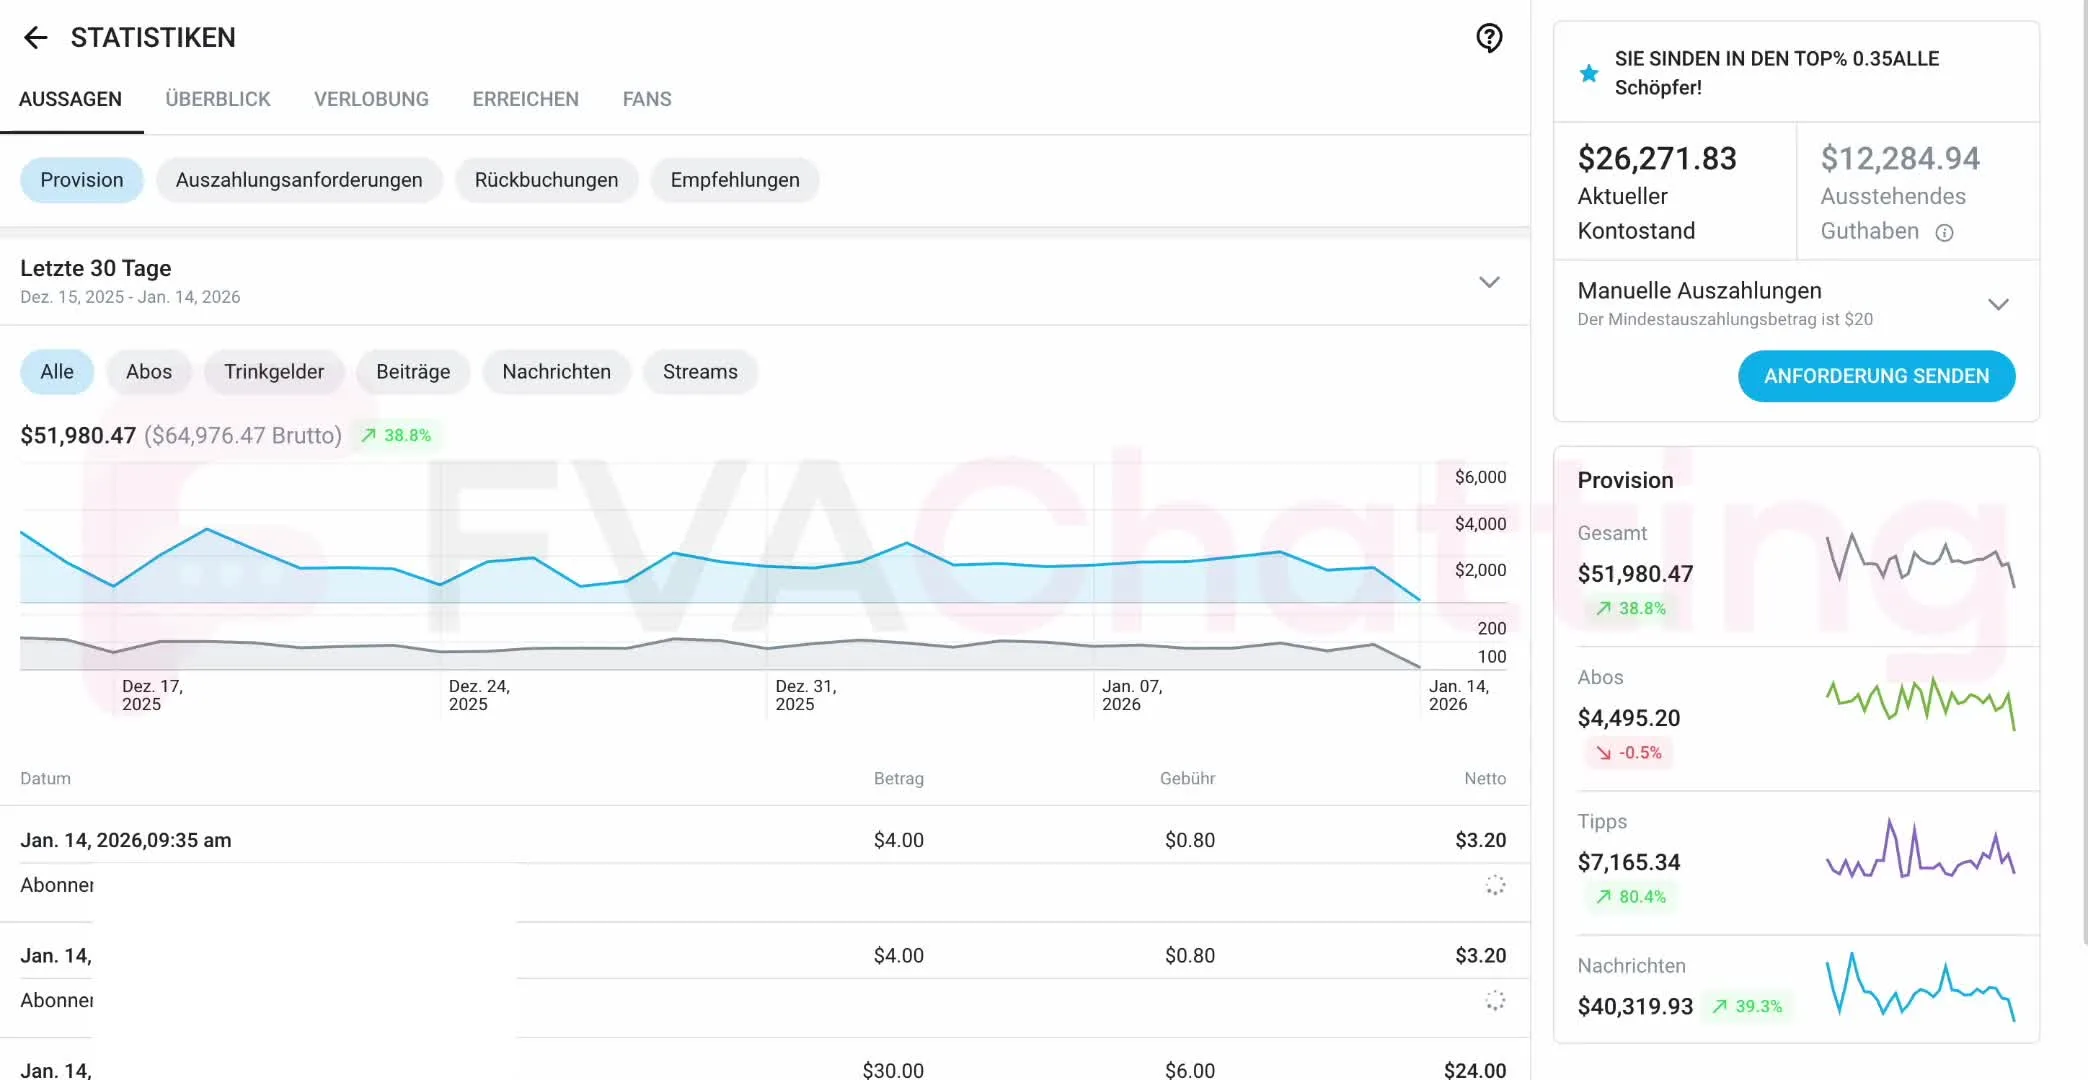The width and height of the screenshot is (2088, 1080).
Task: Toggle the Trinkgelder earnings filter
Action: tap(273, 372)
